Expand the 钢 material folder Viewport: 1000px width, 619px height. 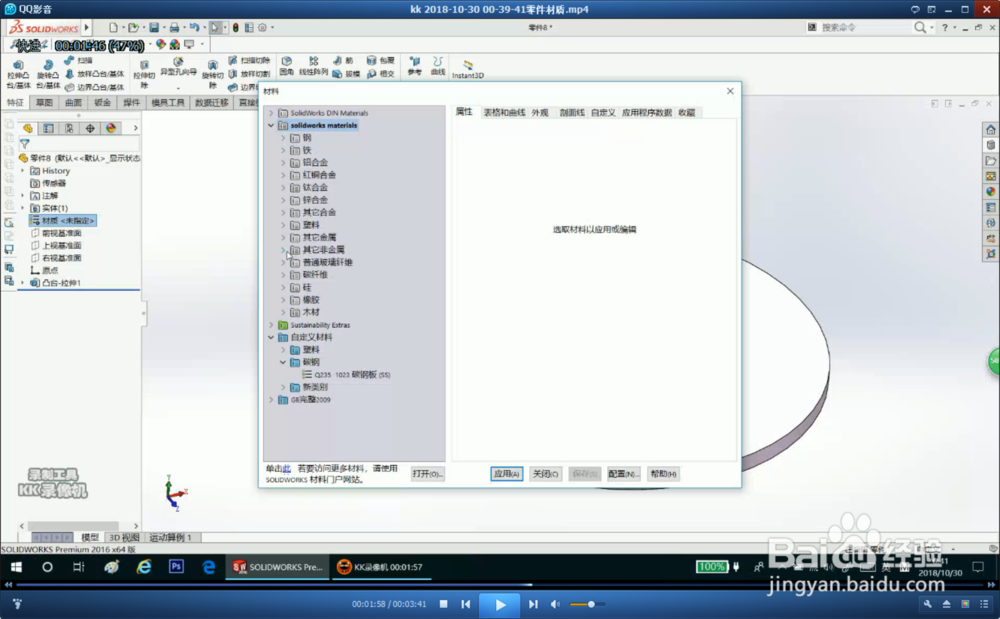point(283,138)
